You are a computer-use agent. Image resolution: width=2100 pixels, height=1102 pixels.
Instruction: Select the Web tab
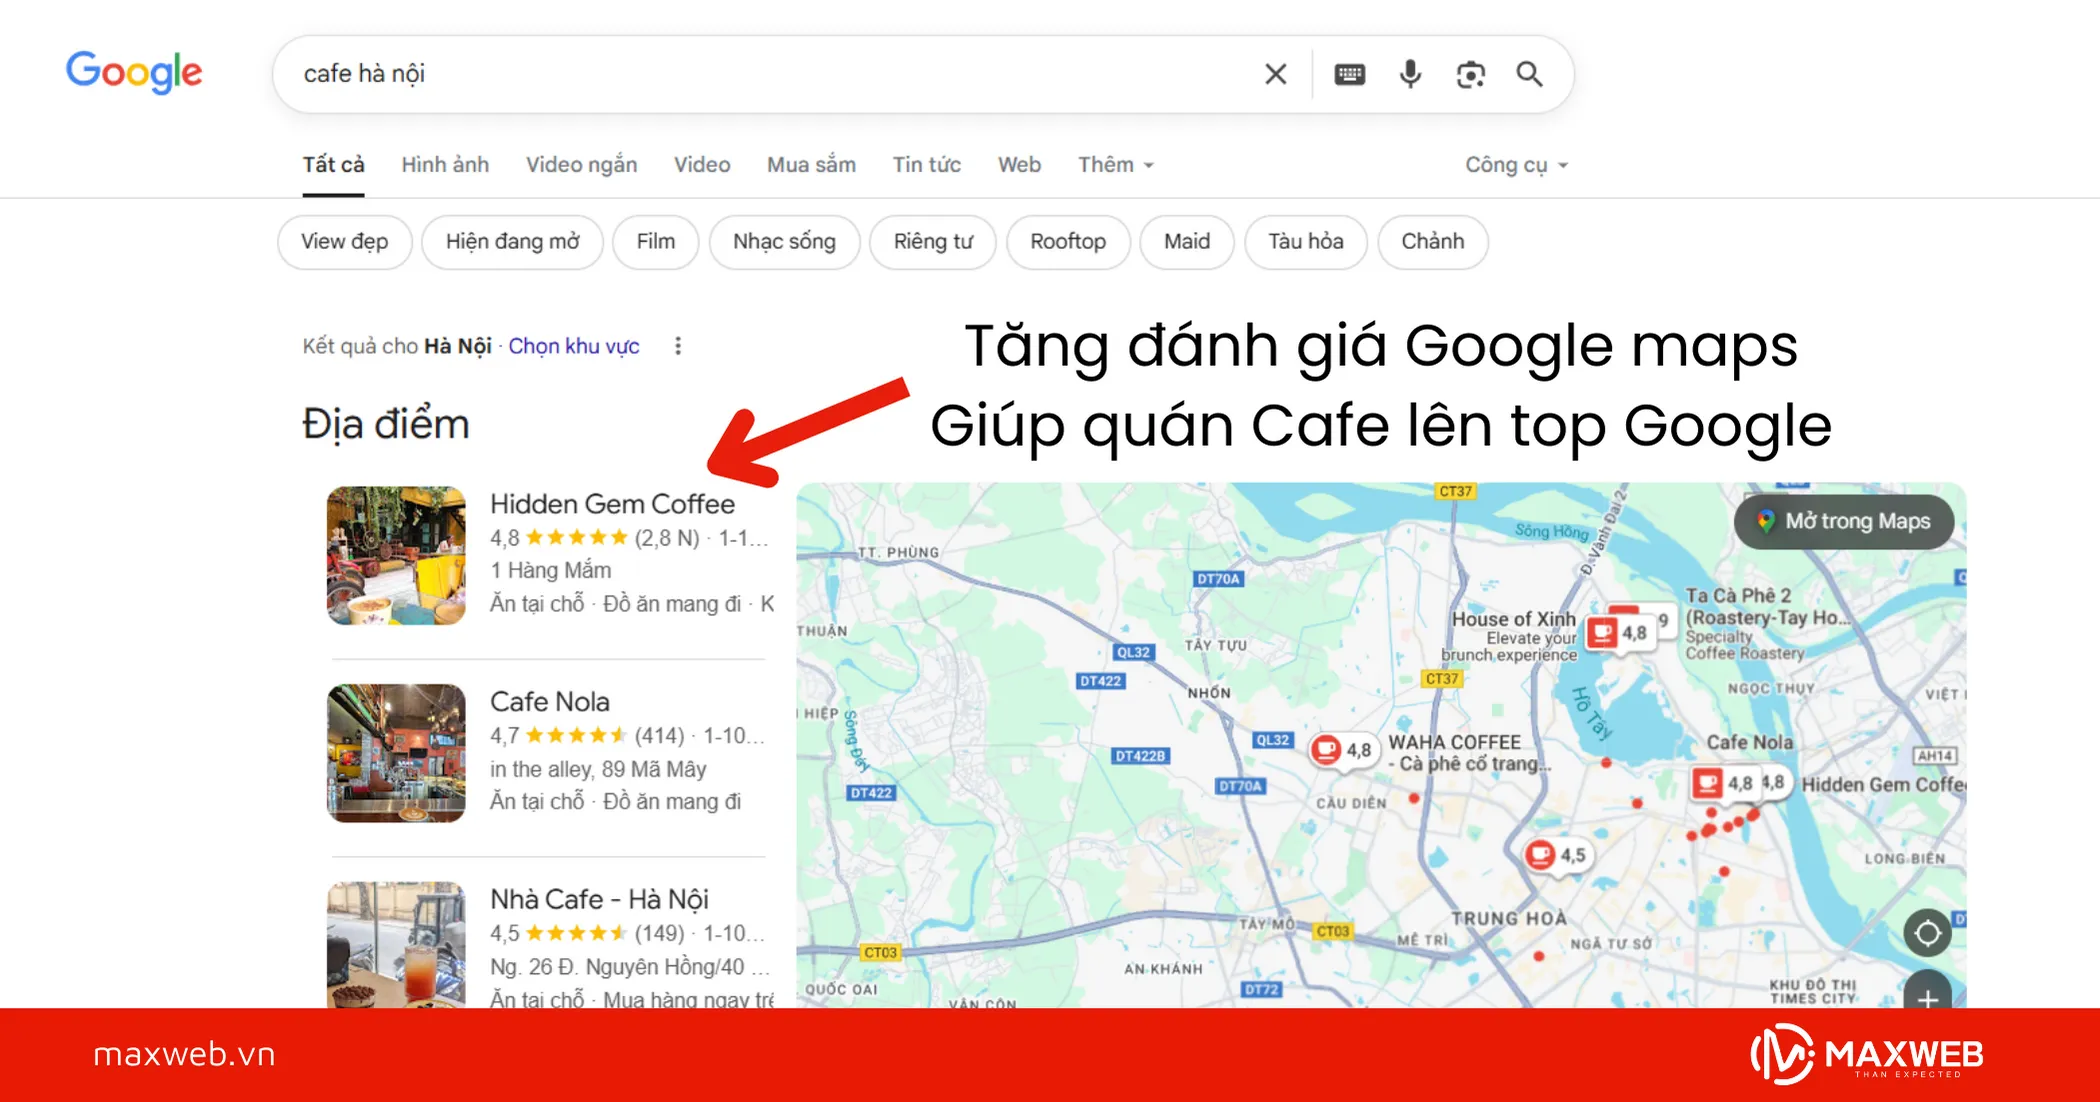(1019, 165)
